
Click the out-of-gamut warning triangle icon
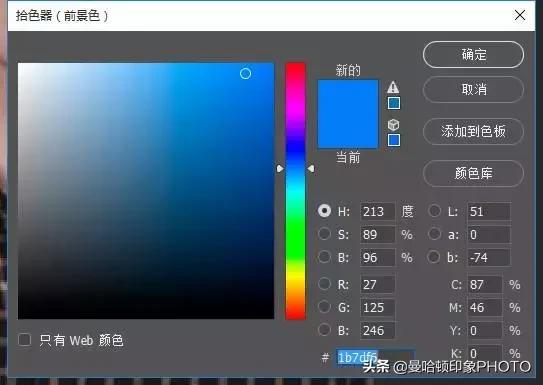393,87
